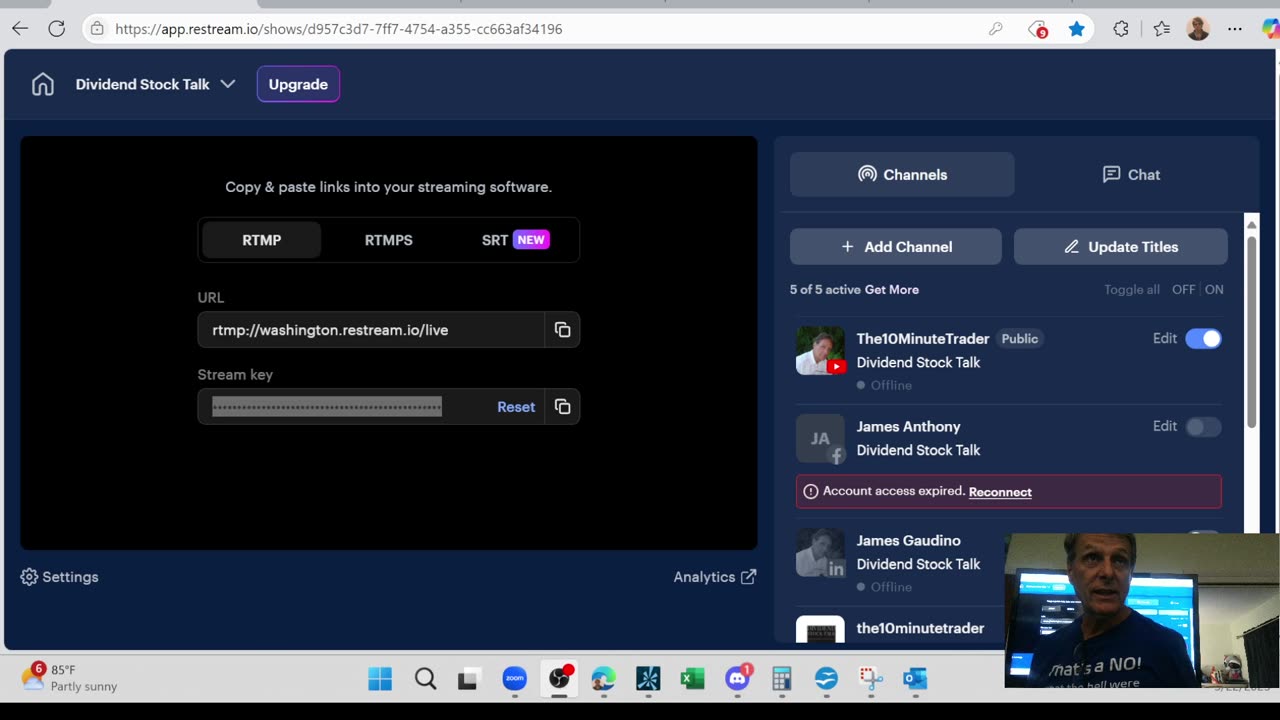Viewport: 1280px width, 720px height.
Task: Click the browser back arrow
Action: point(20,29)
